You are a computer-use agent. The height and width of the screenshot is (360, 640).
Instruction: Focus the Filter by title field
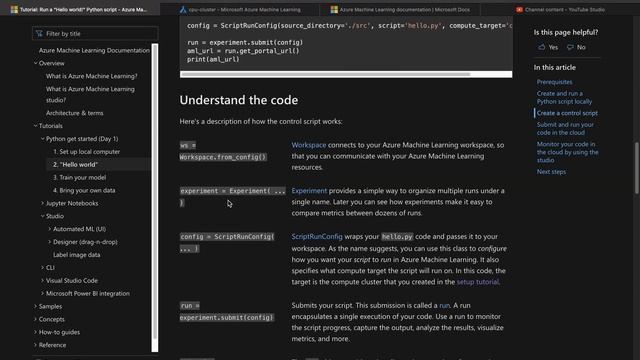pos(95,33)
